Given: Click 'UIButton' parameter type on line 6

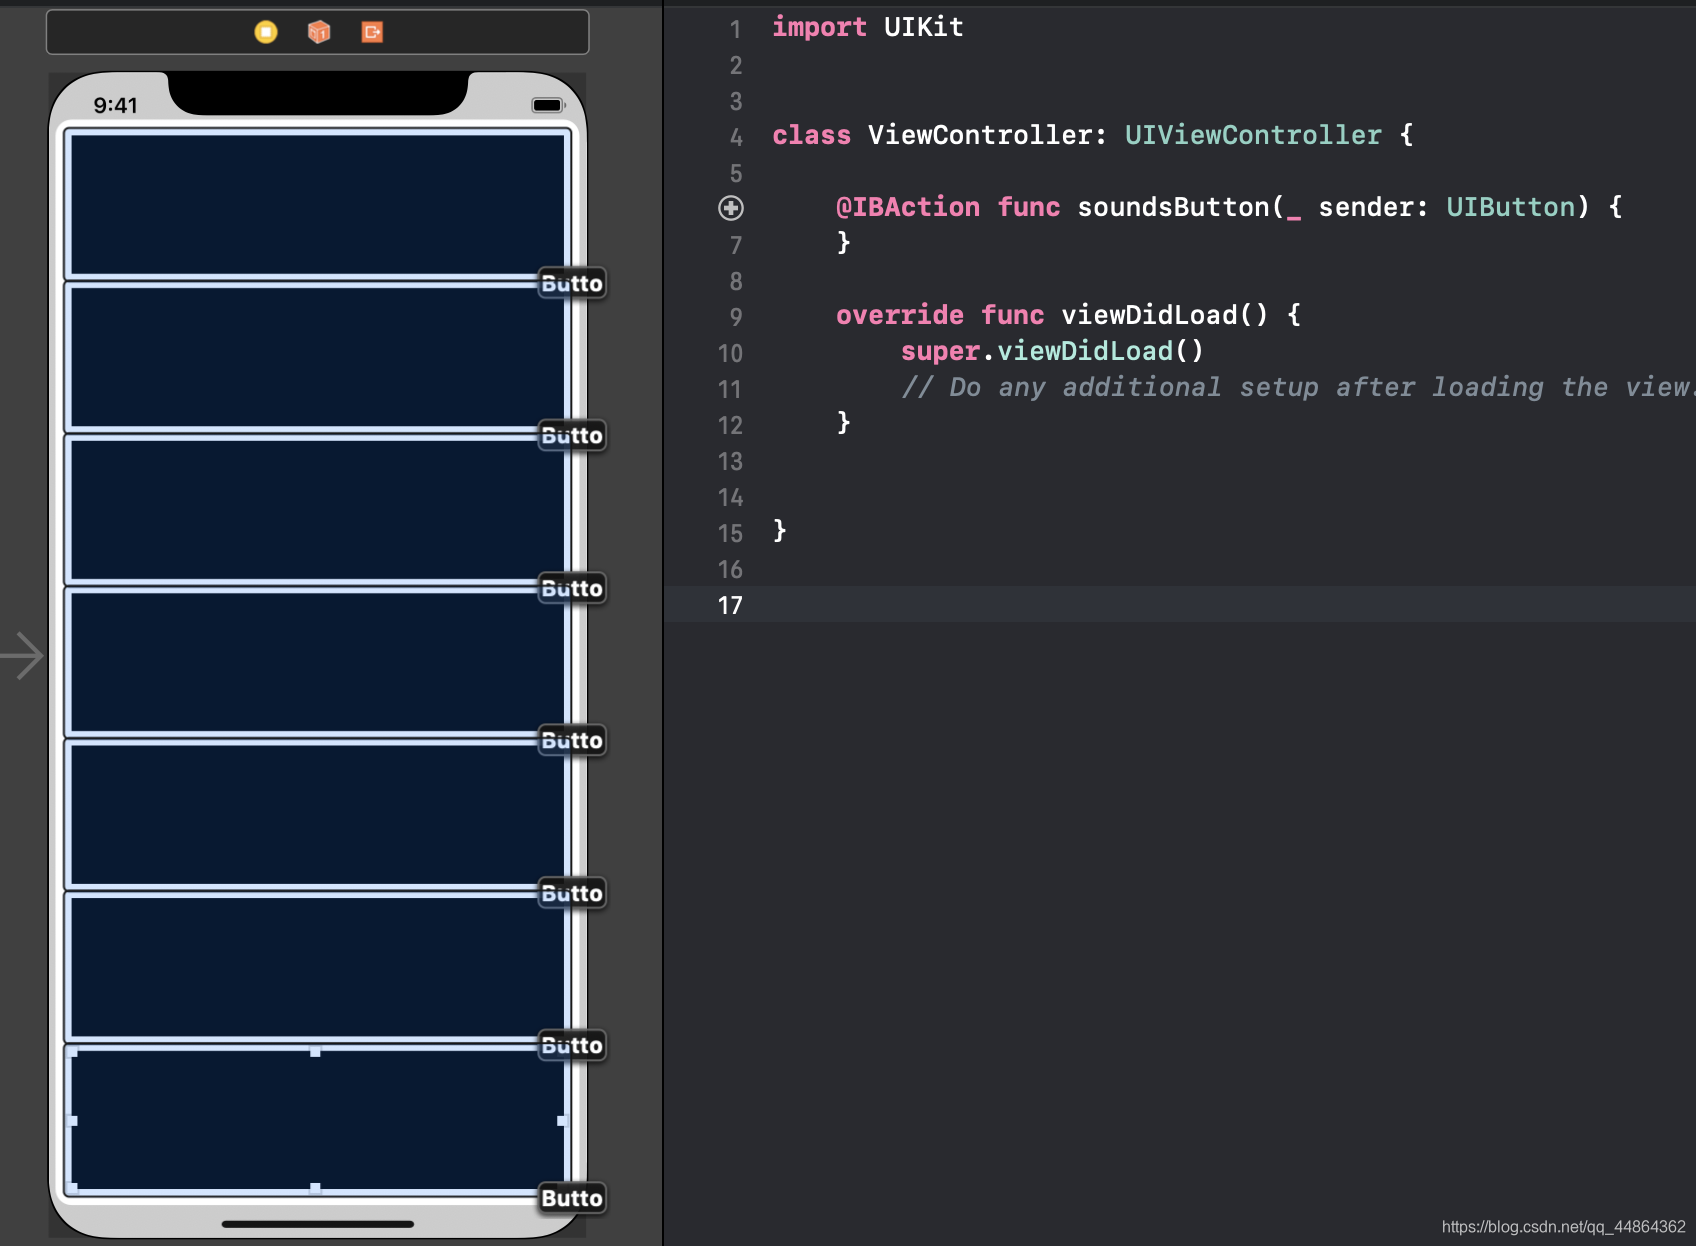Looking at the screenshot, I should 1510,207.
